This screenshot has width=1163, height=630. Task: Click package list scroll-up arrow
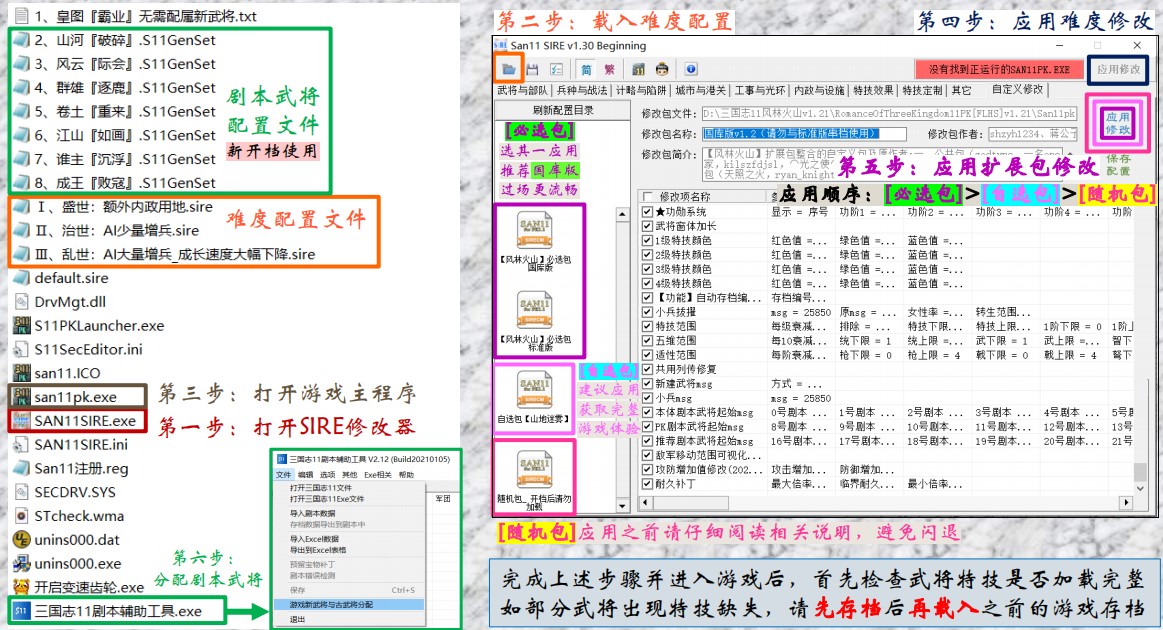[x=622, y=214]
